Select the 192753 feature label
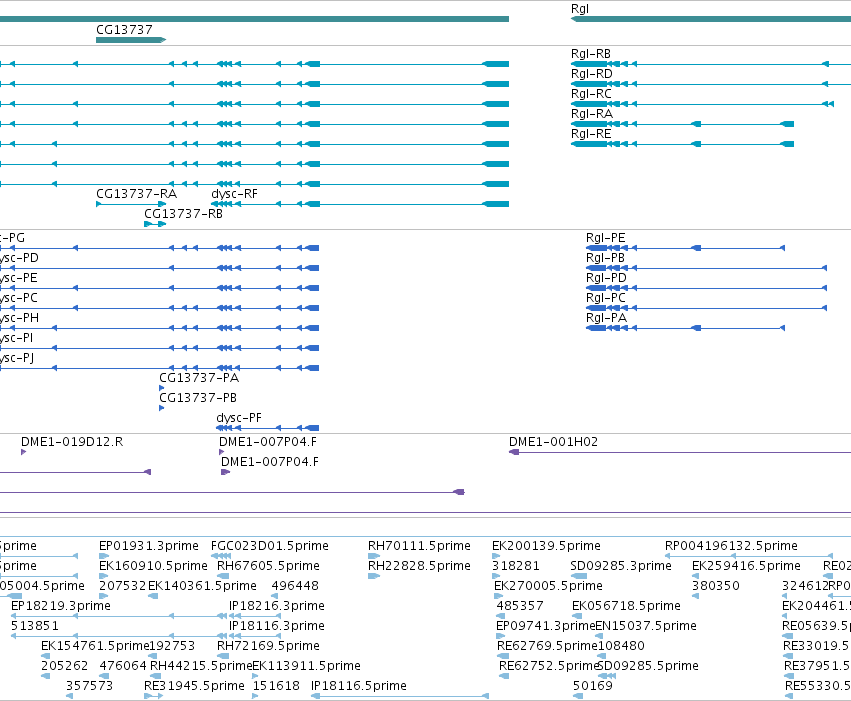Image resolution: width=851 pixels, height=701 pixels. (172, 646)
